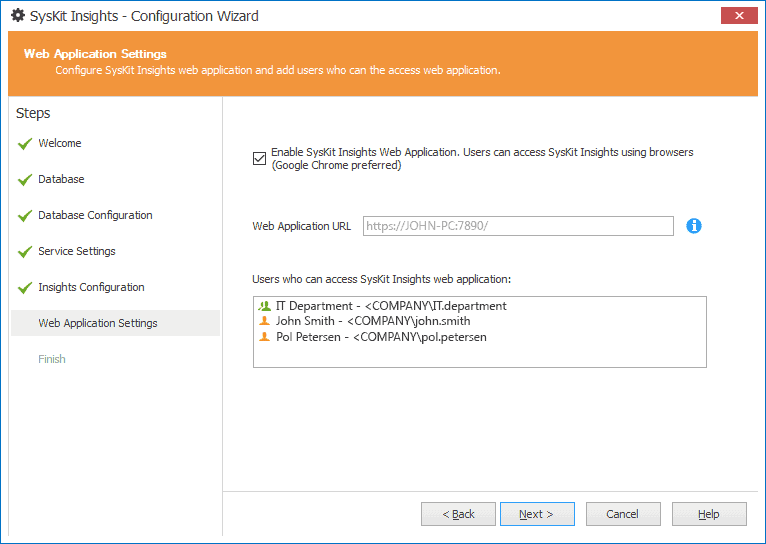Click the checkmark beside Database Configuration
The height and width of the screenshot is (544, 766).
tap(25, 215)
